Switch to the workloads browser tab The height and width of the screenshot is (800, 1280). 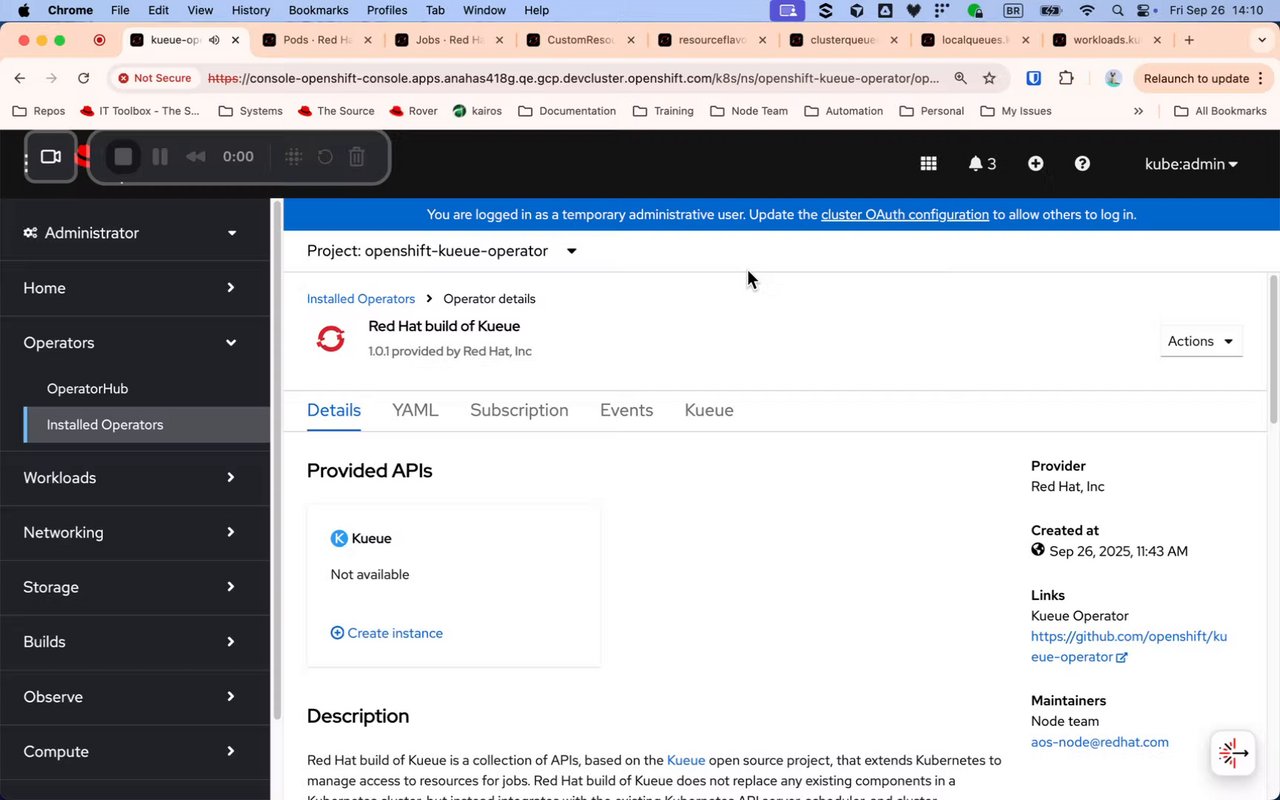1106,40
